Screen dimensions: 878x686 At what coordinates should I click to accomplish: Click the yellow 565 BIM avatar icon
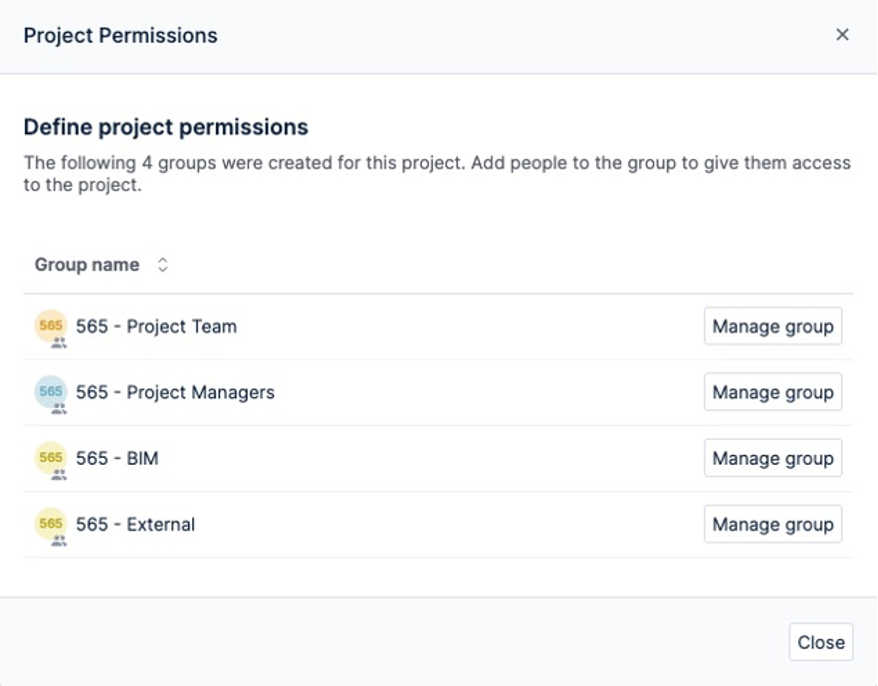click(x=50, y=457)
